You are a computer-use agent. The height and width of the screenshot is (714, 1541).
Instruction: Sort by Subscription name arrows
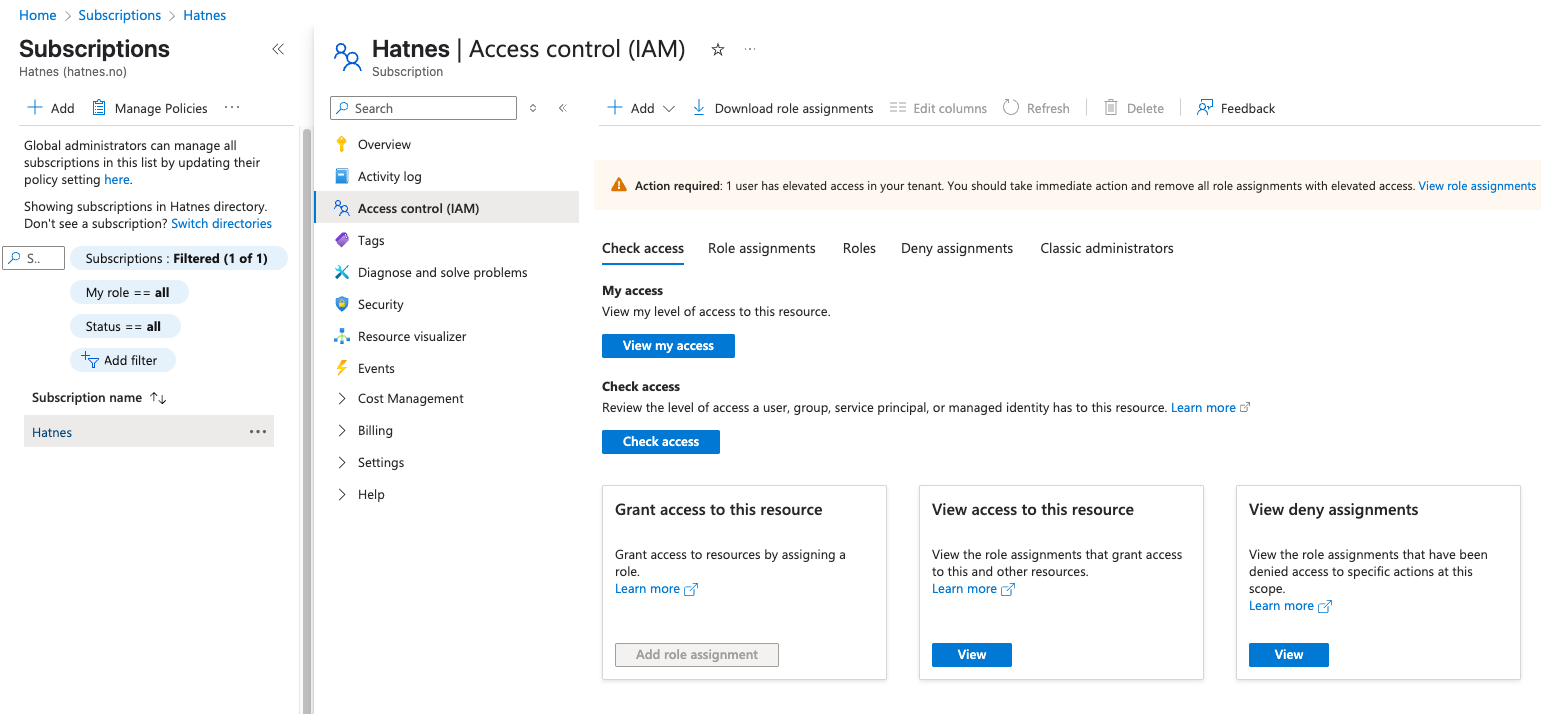pyautogui.click(x=158, y=398)
